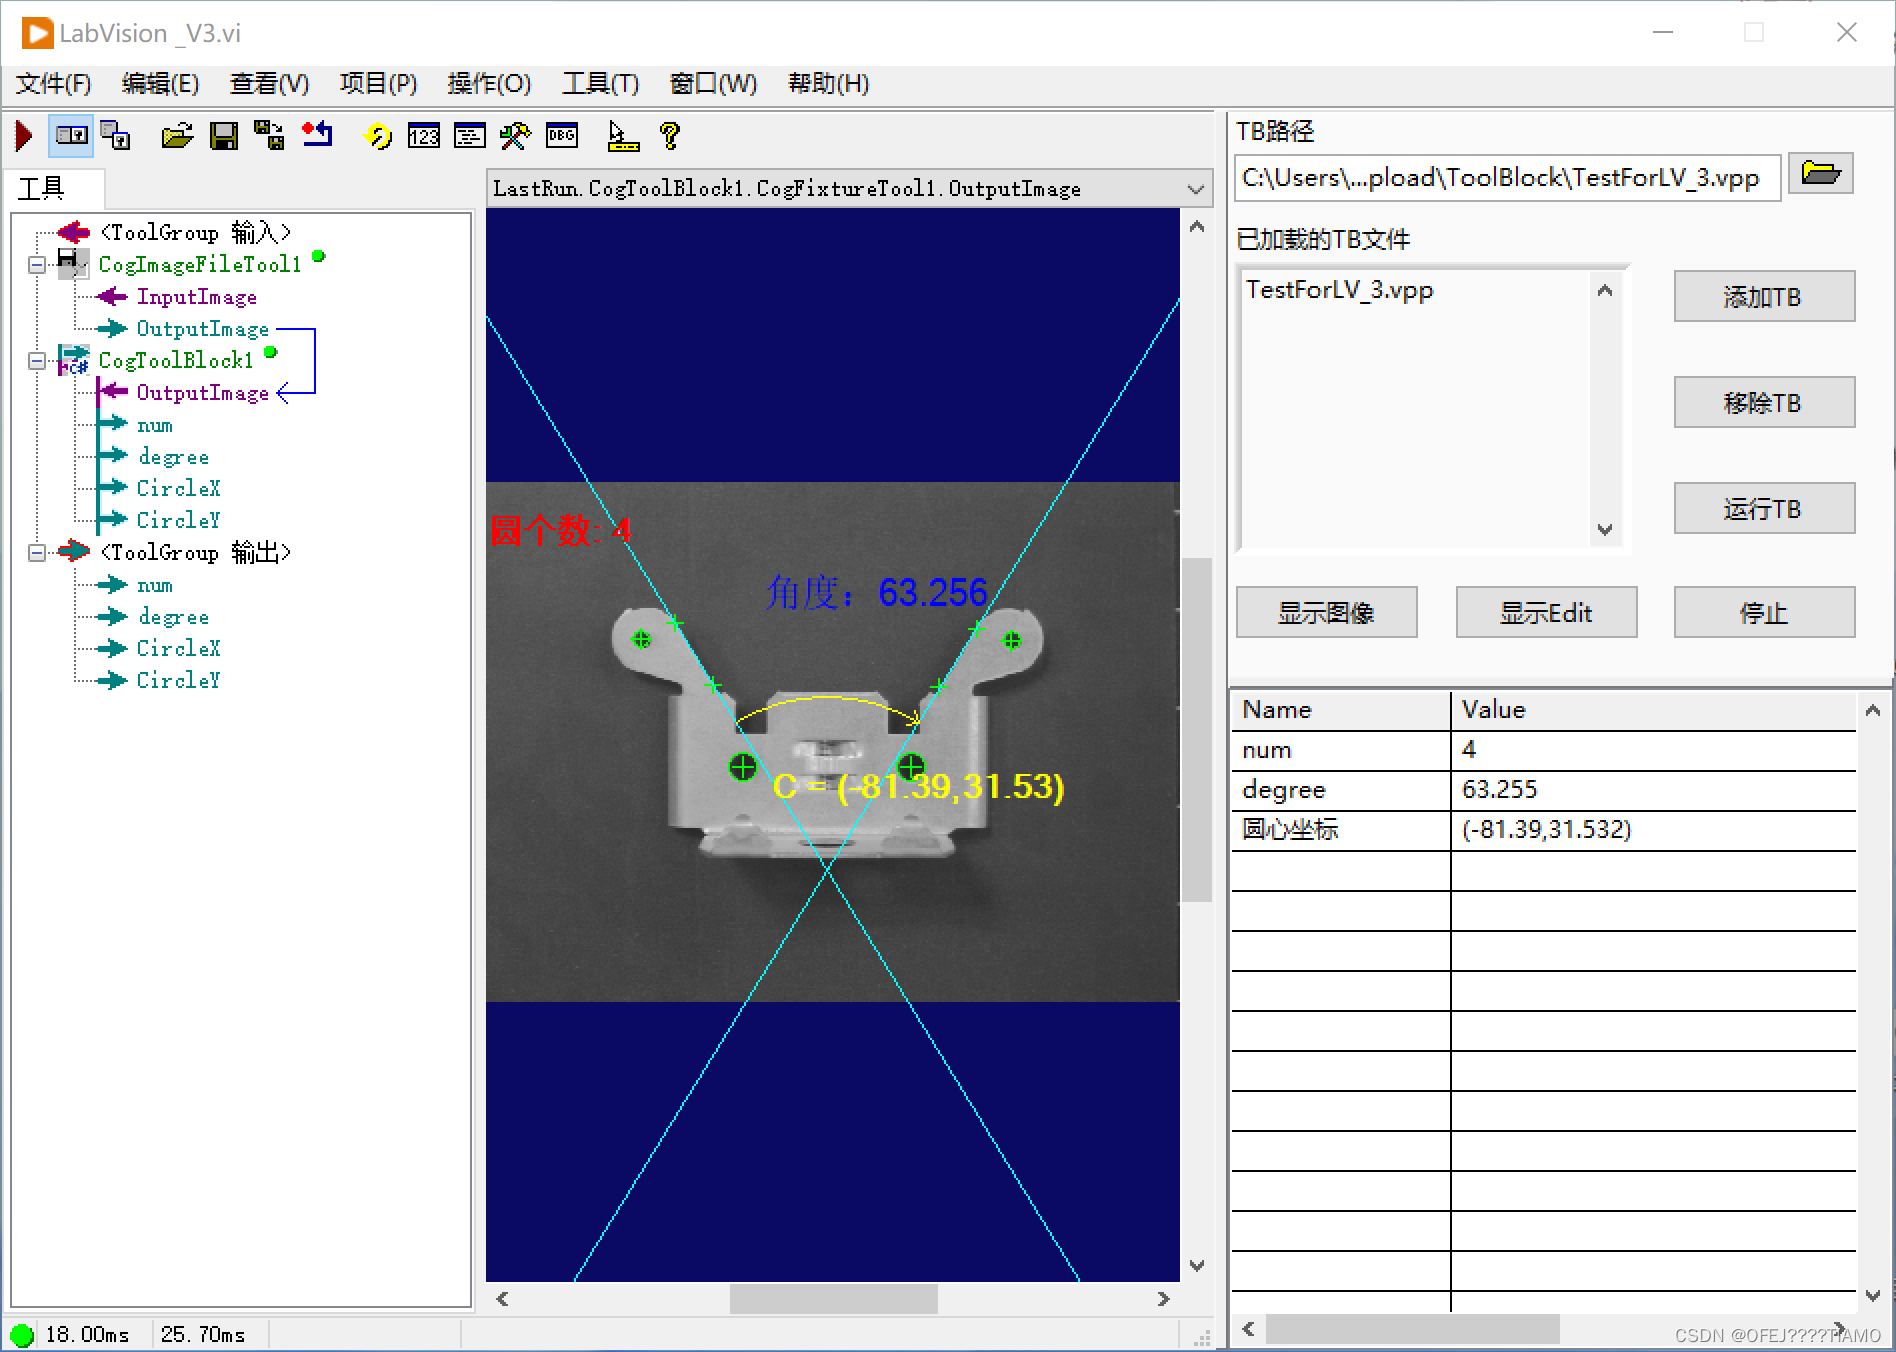
Task: Open the 123 numeric display tool
Action: (x=424, y=136)
